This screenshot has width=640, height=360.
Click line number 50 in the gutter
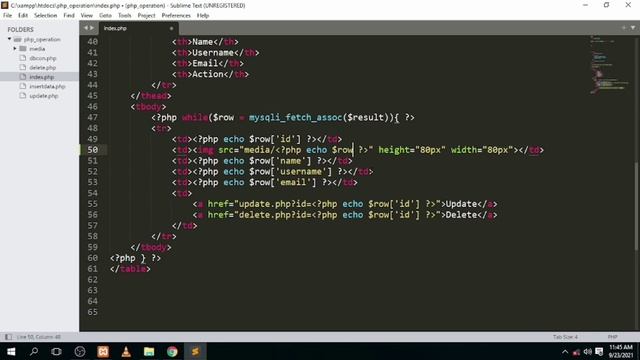click(93, 150)
